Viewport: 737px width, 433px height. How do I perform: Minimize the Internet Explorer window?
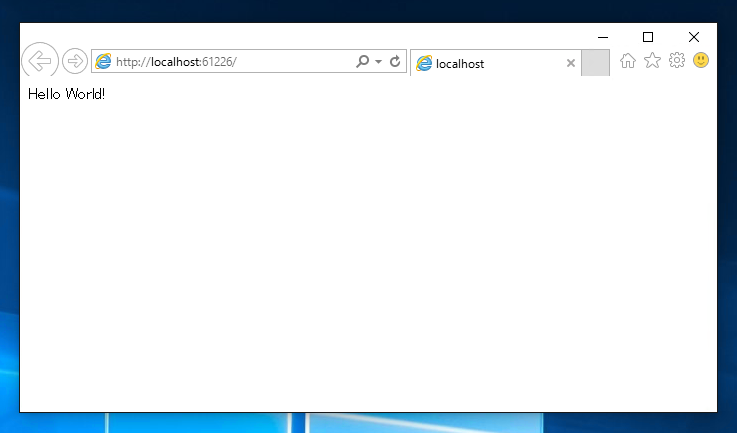(603, 37)
